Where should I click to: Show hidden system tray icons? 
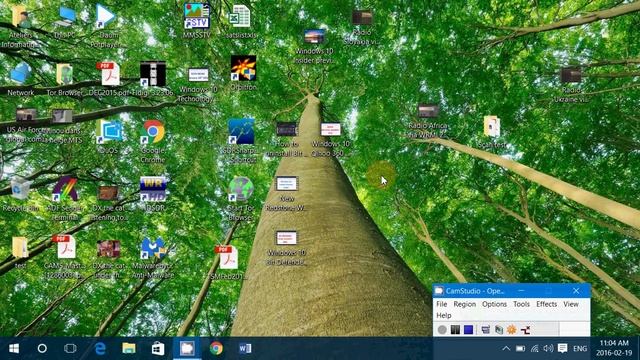pos(506,349)
